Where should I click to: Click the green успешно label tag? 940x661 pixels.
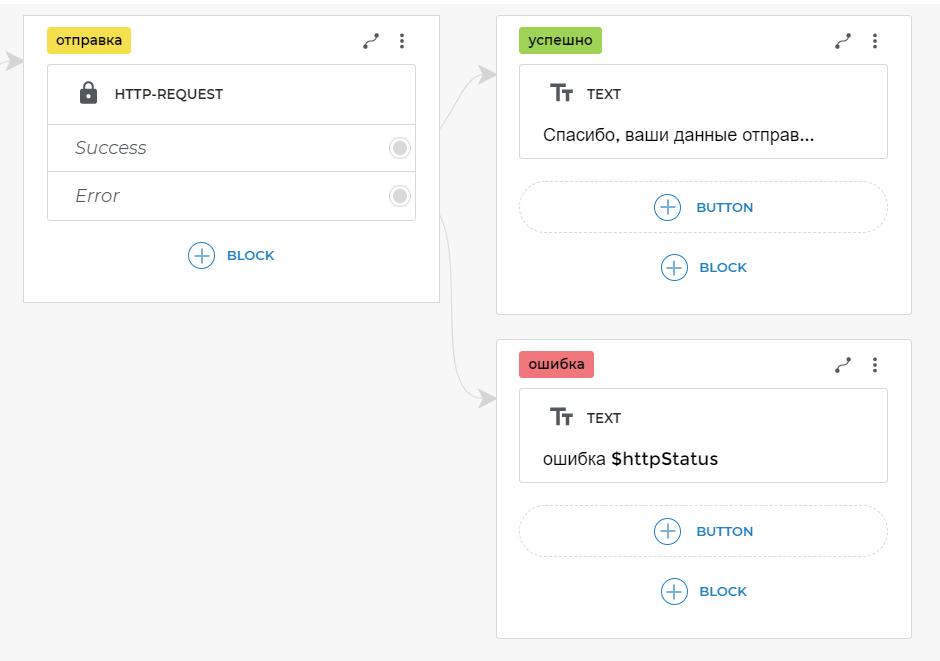tap(560, 41)
